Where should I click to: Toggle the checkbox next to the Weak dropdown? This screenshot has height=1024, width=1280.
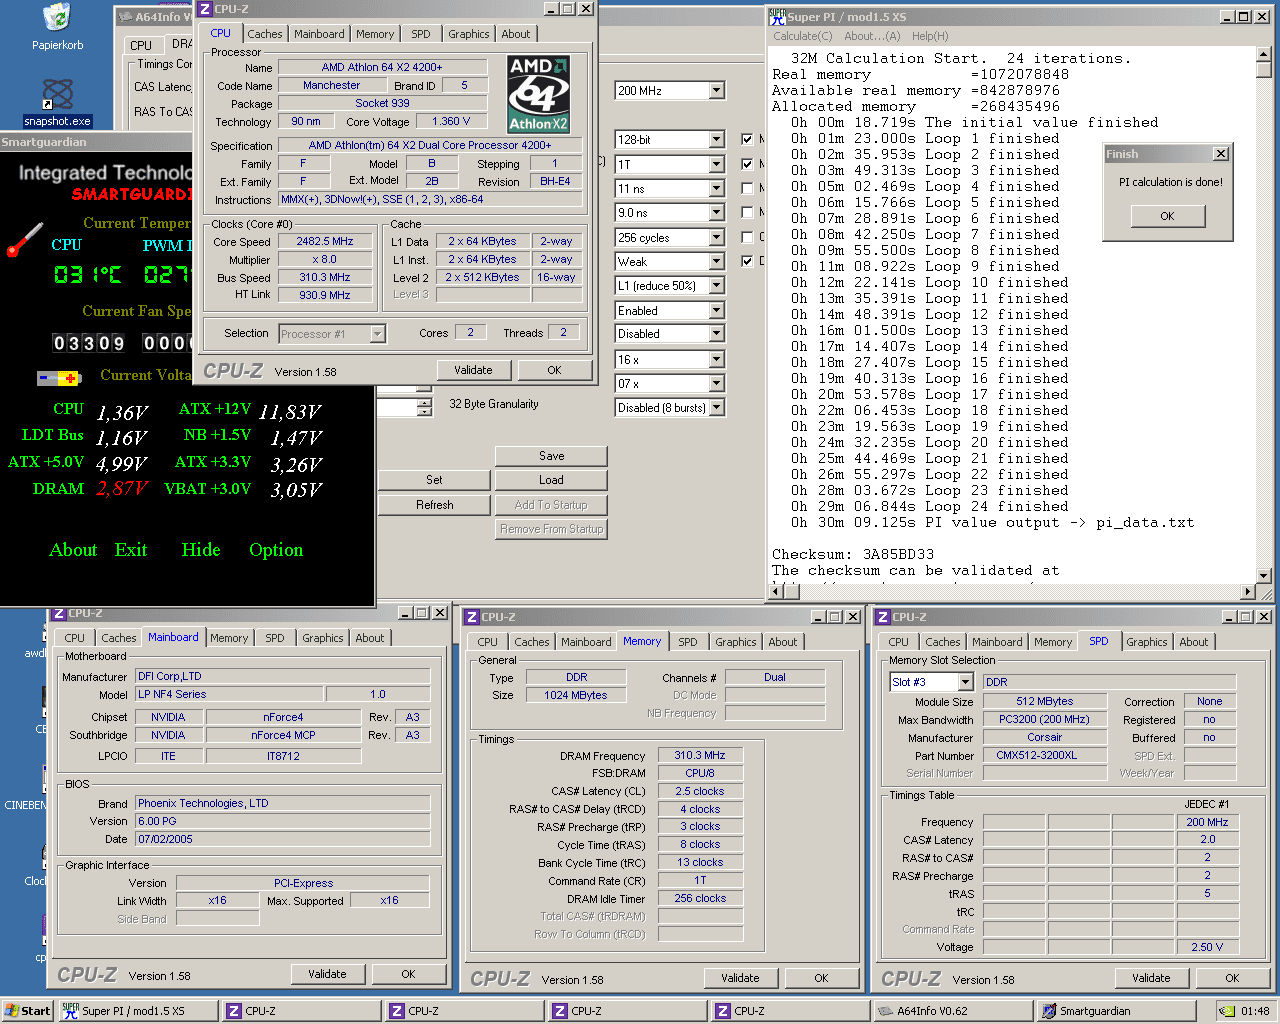747,261
